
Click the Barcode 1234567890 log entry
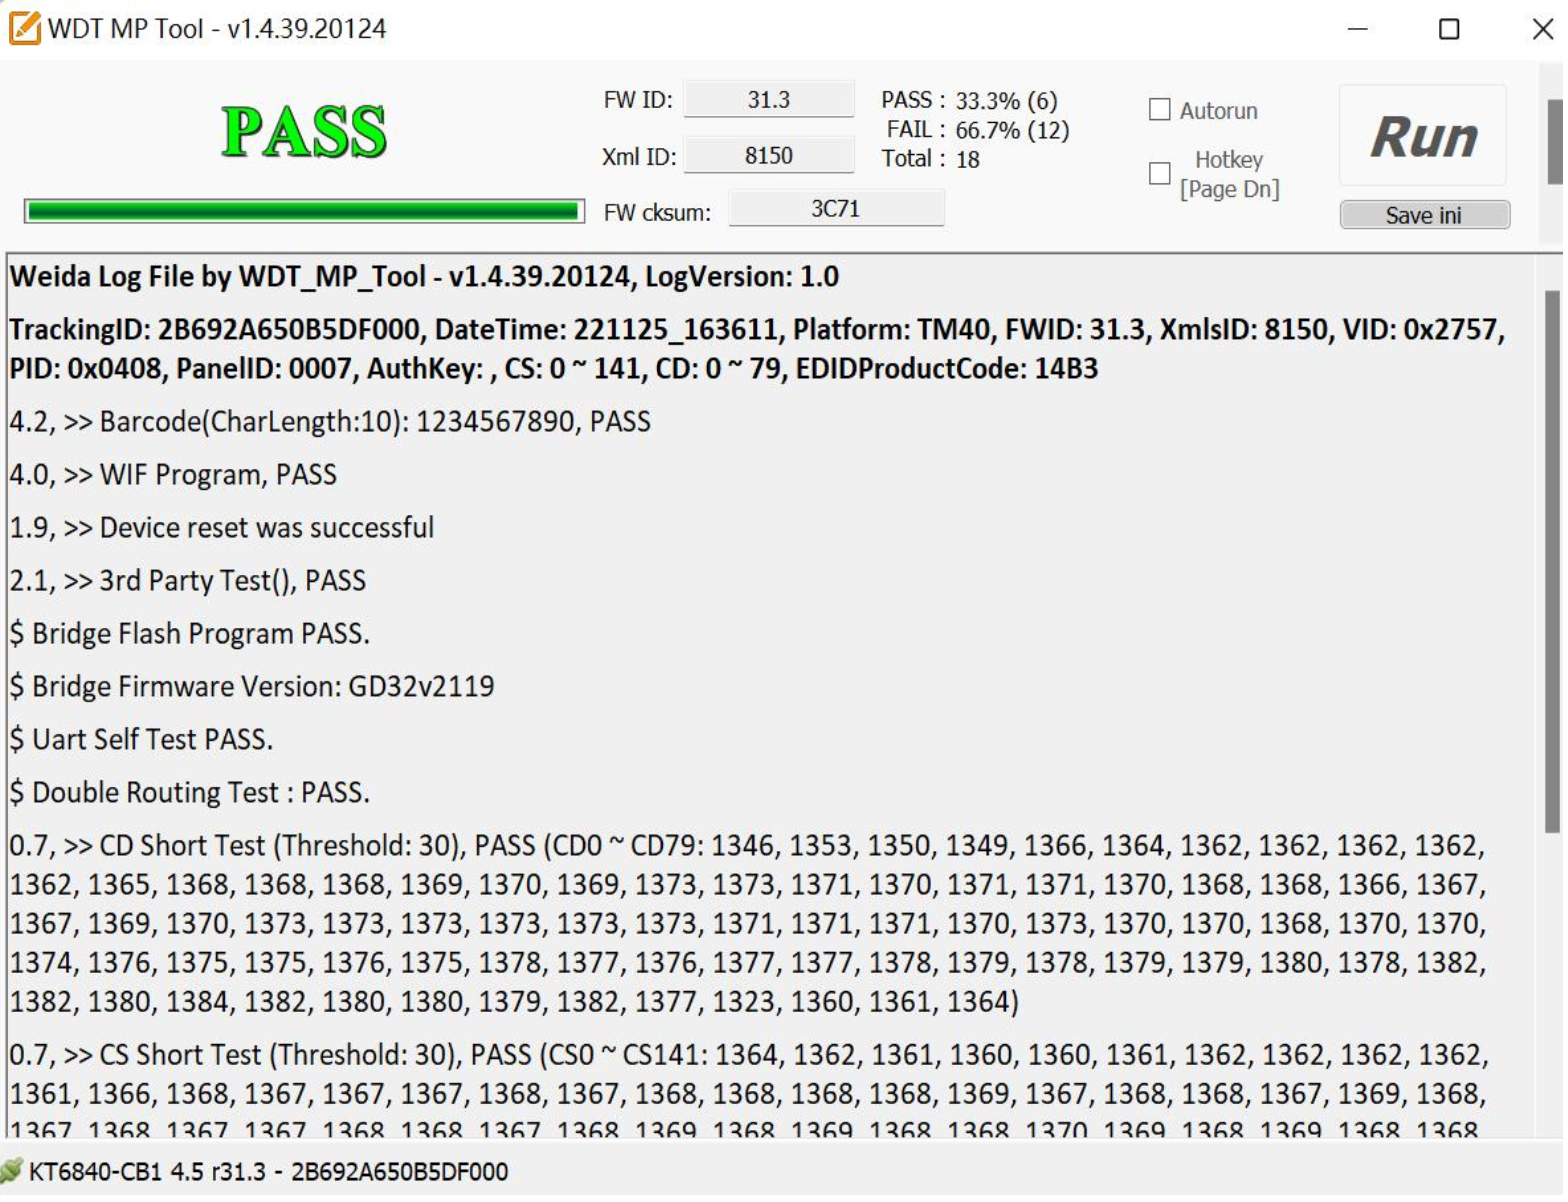pyautogui.click(x=331, y=423)
